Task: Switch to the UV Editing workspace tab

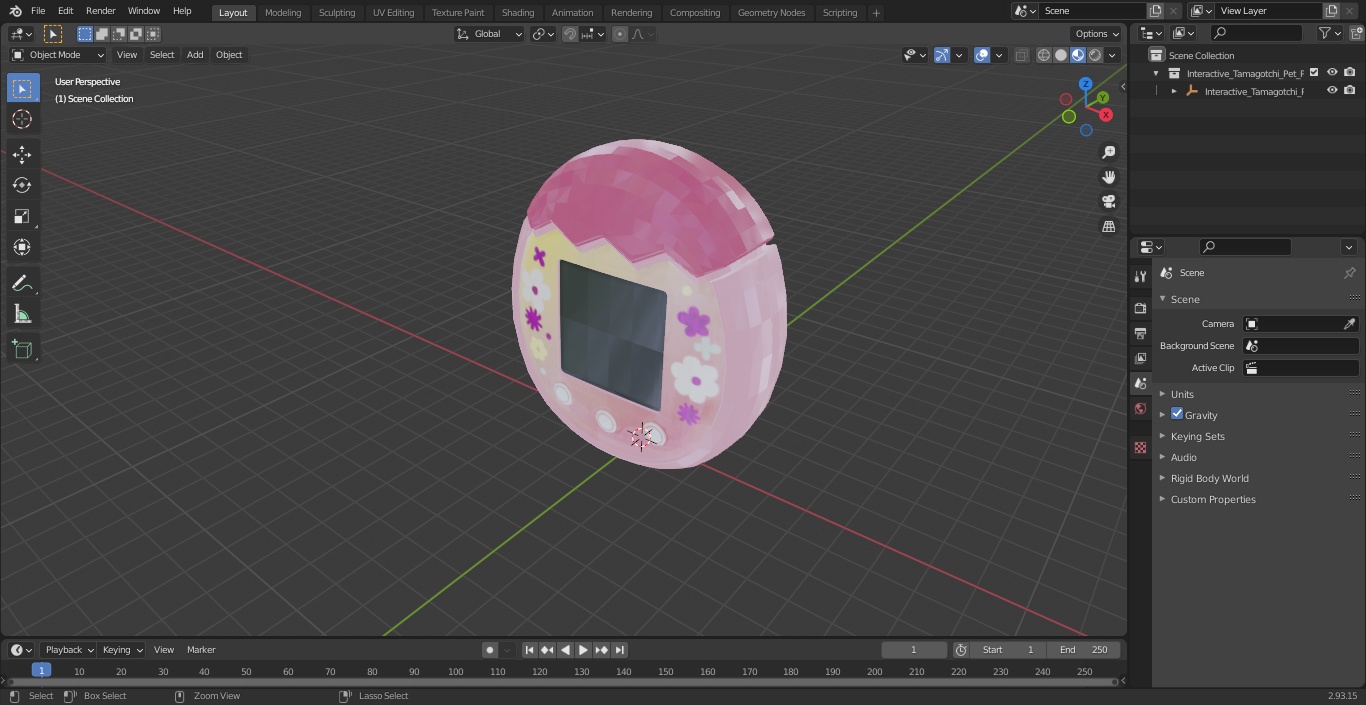Action: pos(393,13)
